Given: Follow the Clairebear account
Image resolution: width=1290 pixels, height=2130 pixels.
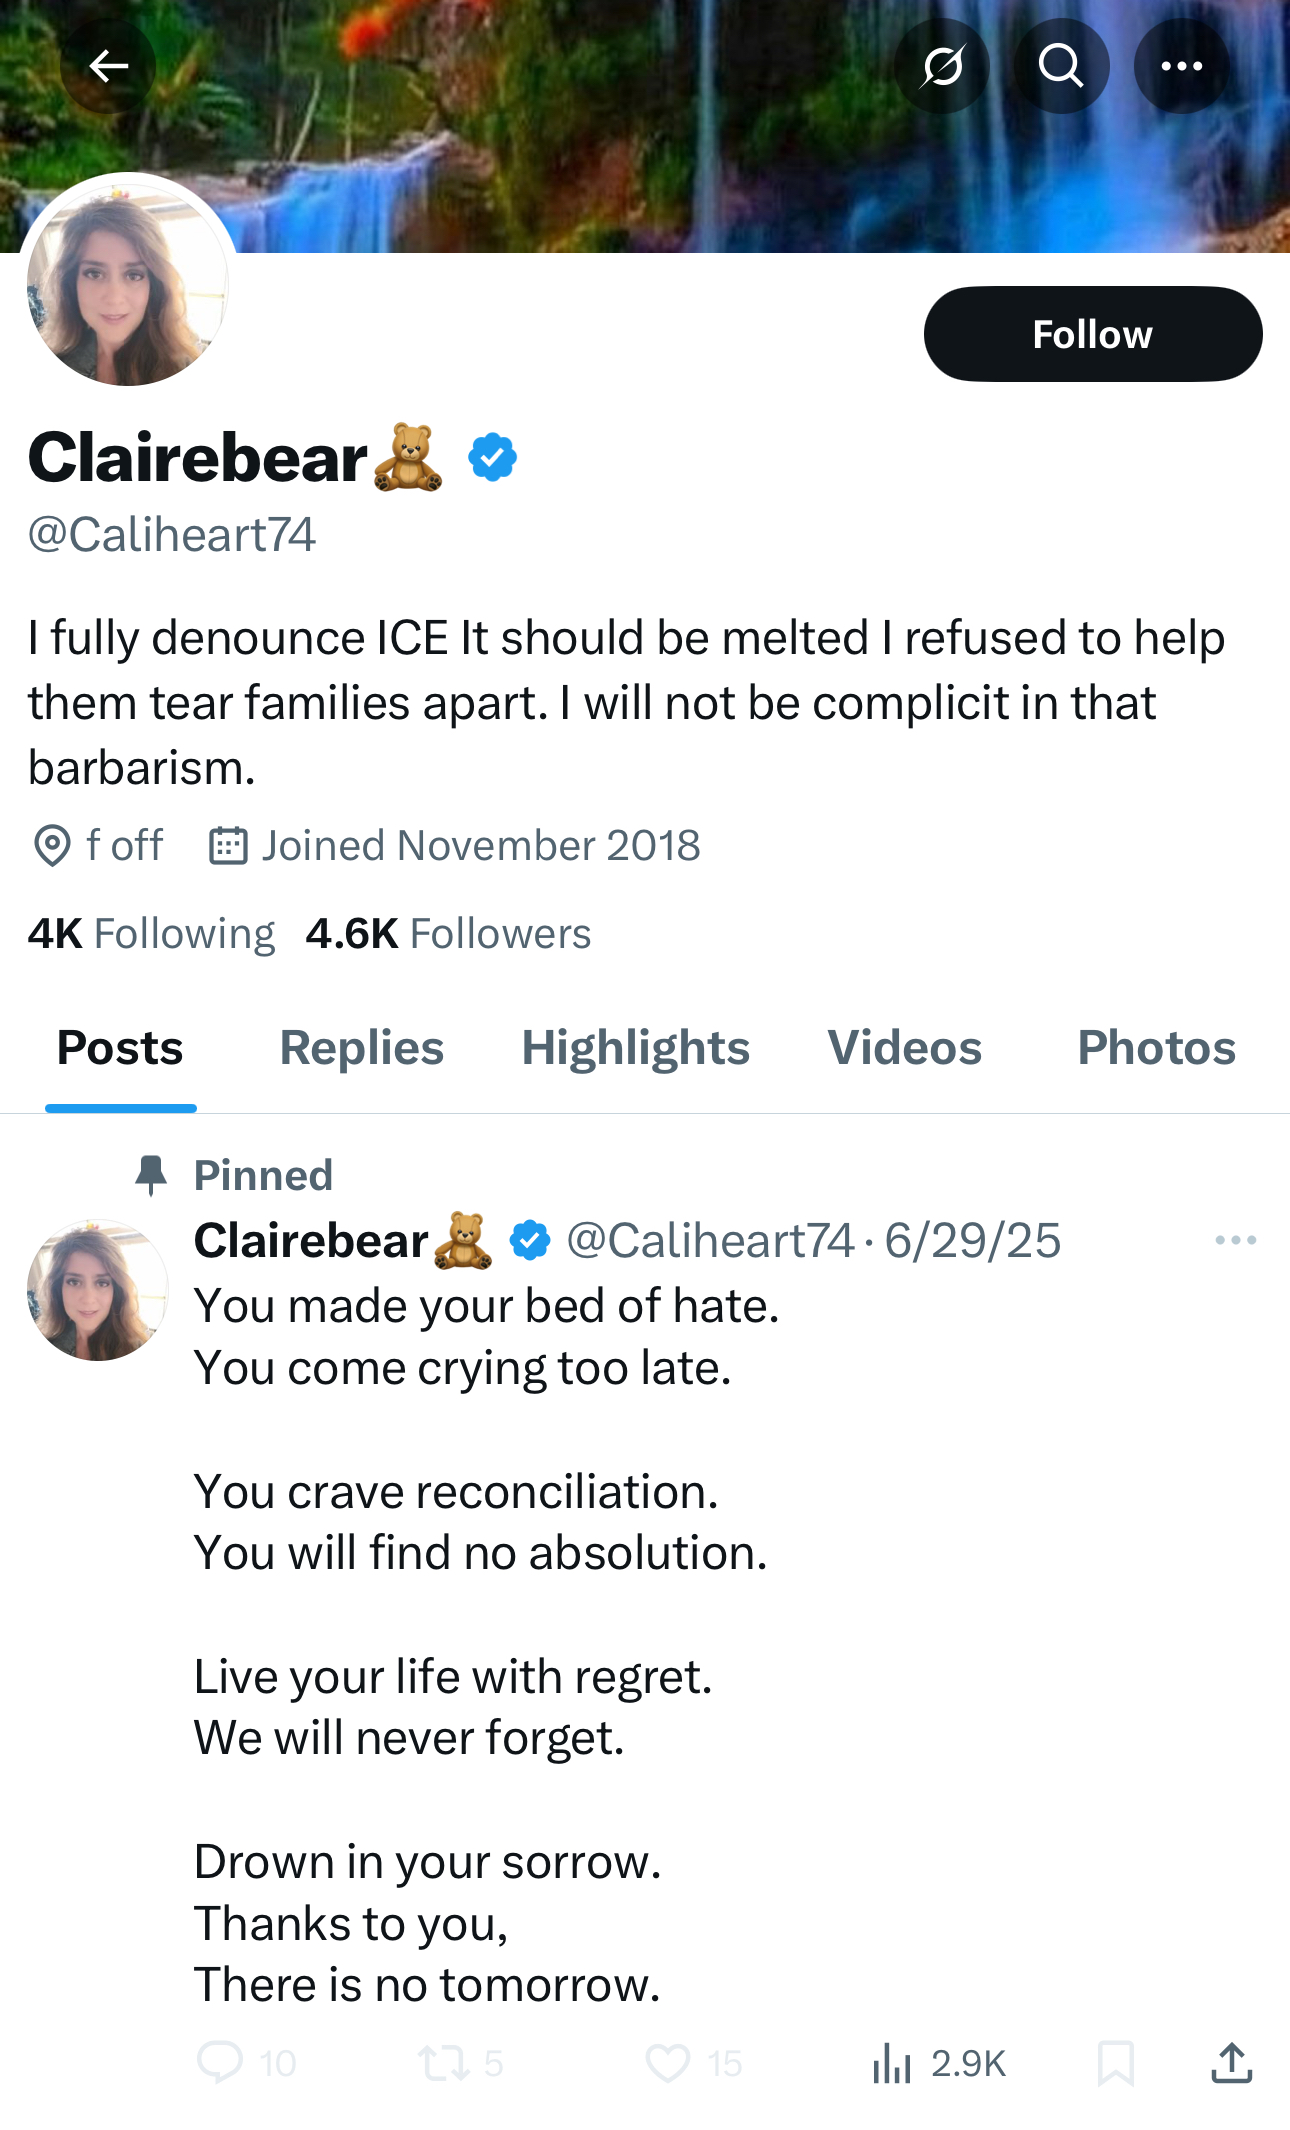Looking at the screenshot, I should click(1092, 334).
